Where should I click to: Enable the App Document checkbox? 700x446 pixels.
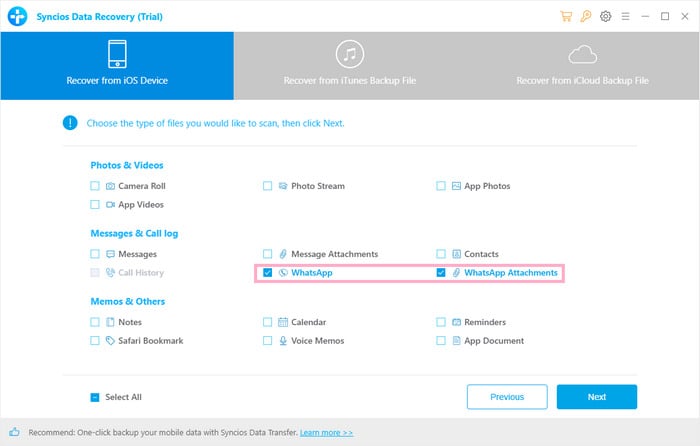(441, 341)
